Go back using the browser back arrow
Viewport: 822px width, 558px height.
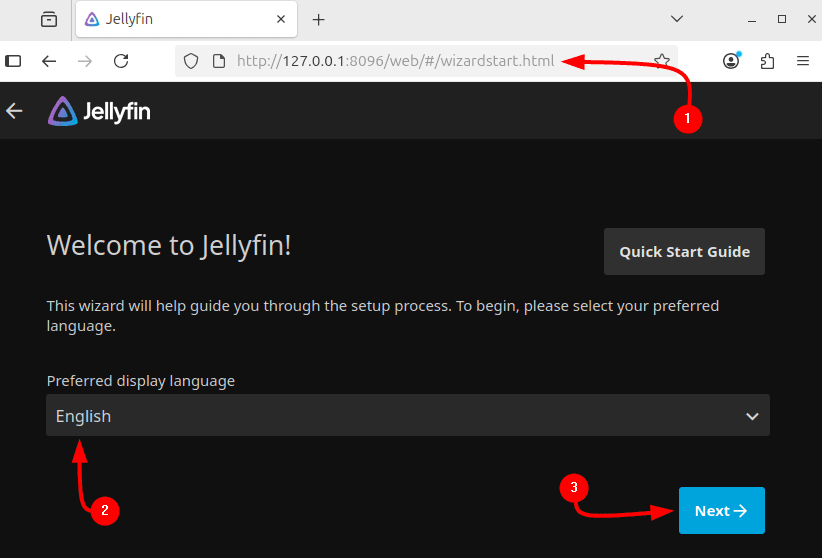pyautogui.click(x=49, y=61)
